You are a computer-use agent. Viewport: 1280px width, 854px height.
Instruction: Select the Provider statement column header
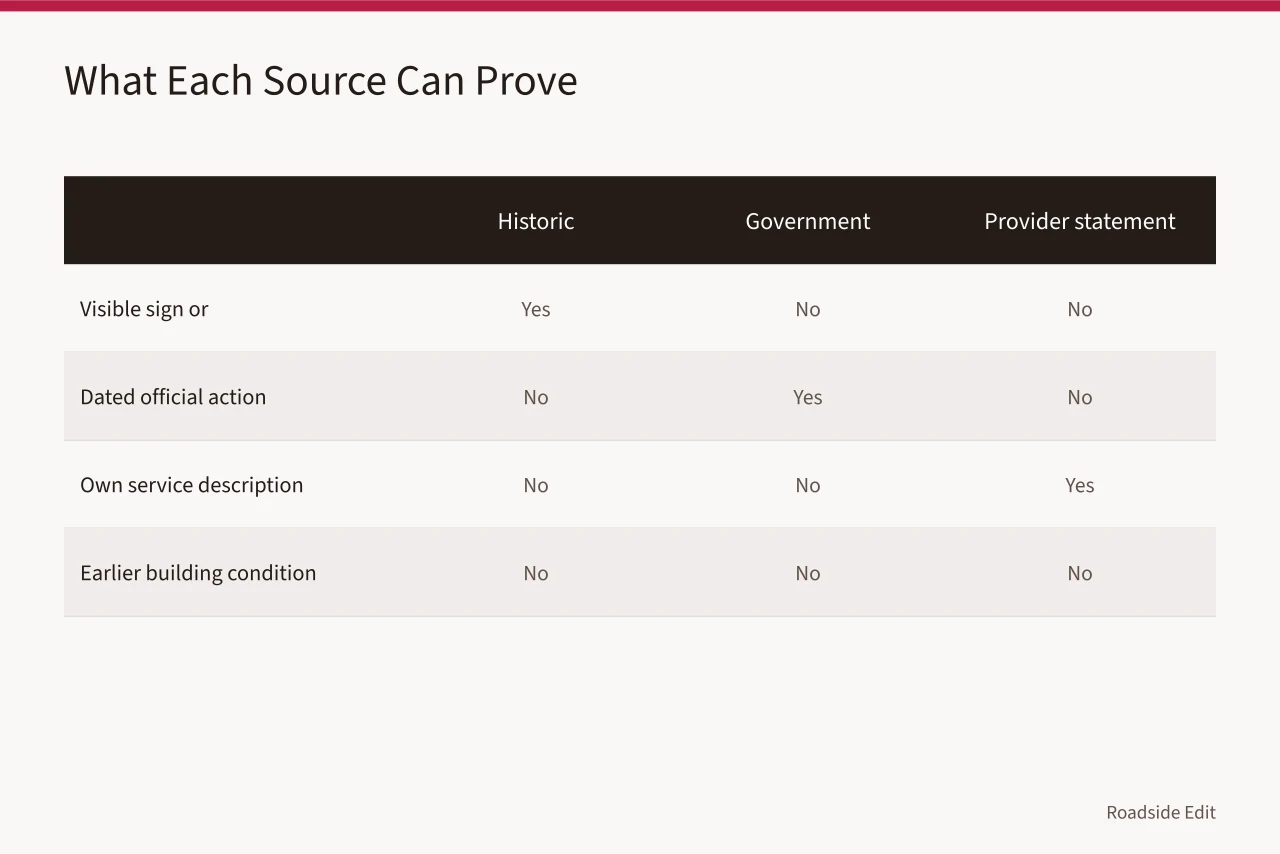pyautogui.click(x=1080, y=221)
